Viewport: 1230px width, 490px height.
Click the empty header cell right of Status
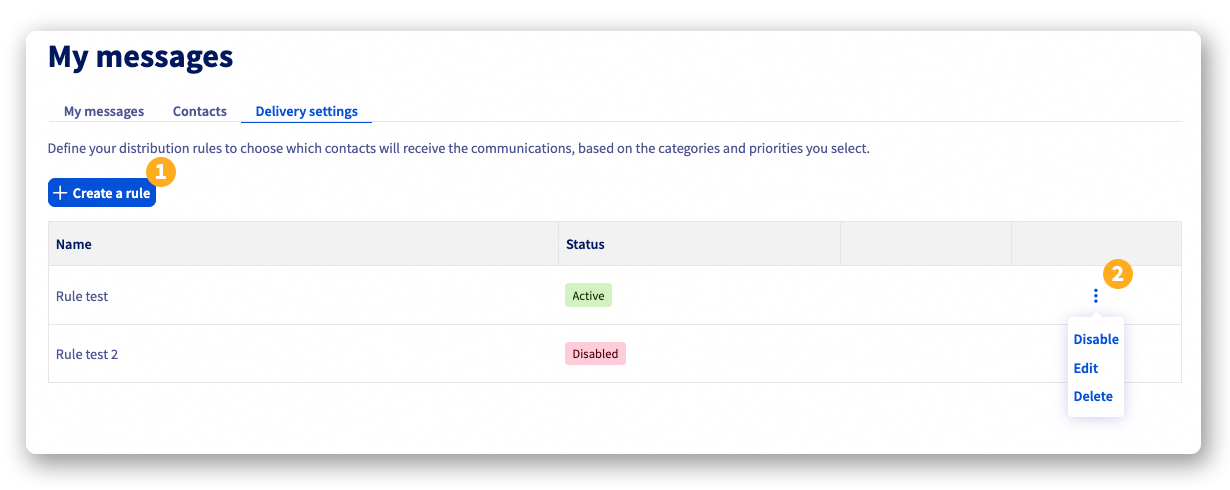(925, 244)
